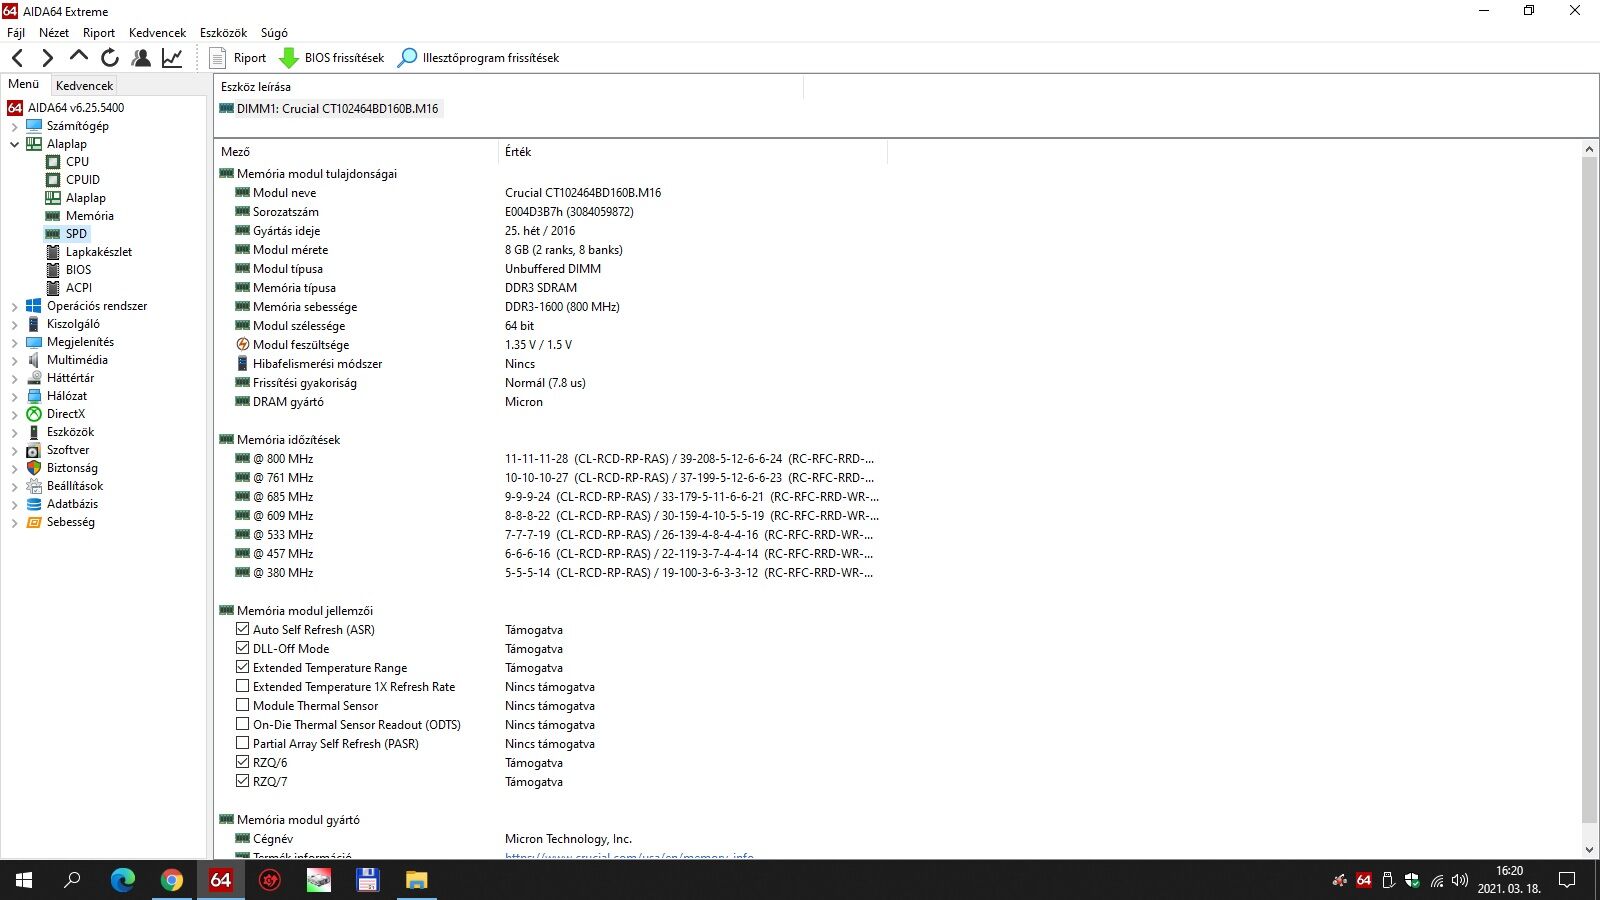1600x900 pixels.
Task: Open the Fájl menu
Action: [16, 33]
